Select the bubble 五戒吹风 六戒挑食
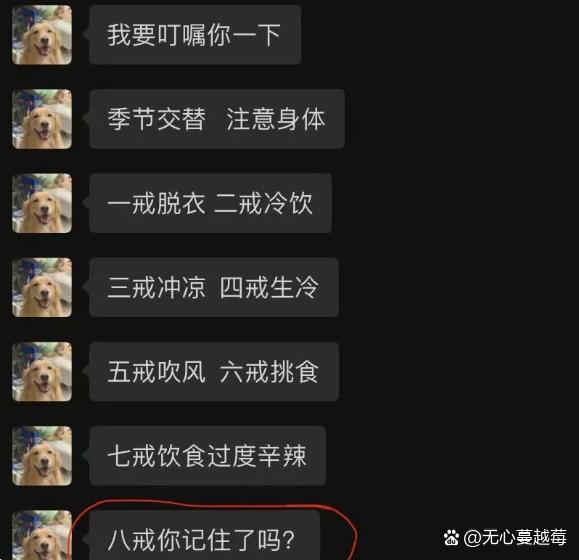Image resolution: width=579 pixels, height=560 pixels. [x=214, y=372]
